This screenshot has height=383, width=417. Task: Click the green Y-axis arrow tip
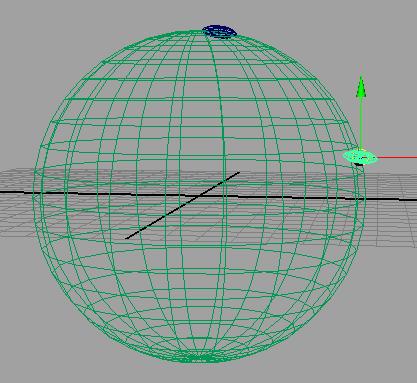[361, 87]
